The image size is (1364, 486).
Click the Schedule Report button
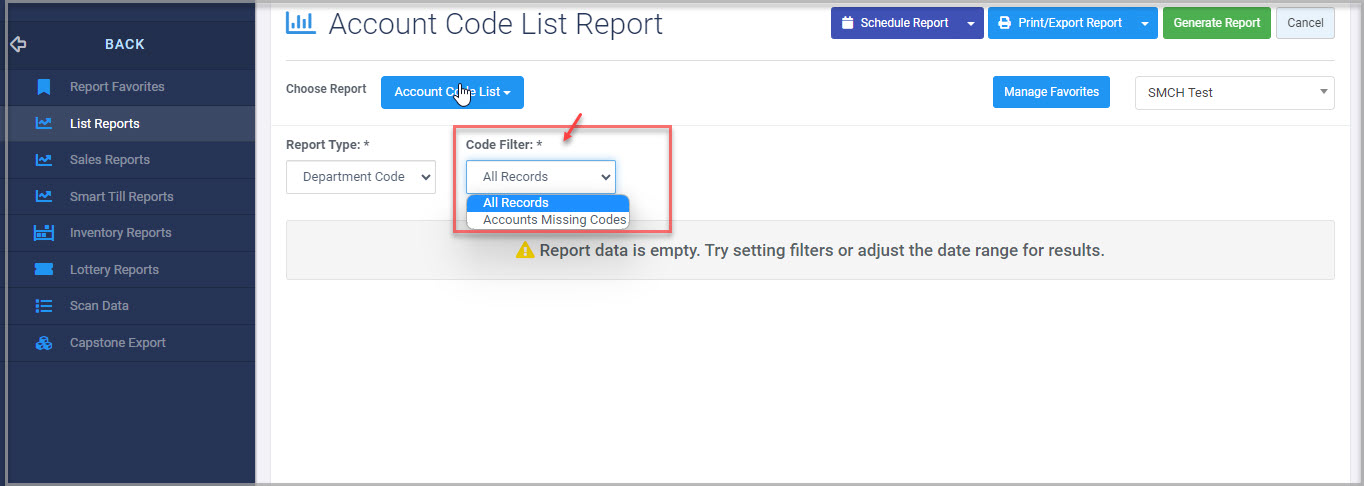pyautogui.click(x=895, y=23)
